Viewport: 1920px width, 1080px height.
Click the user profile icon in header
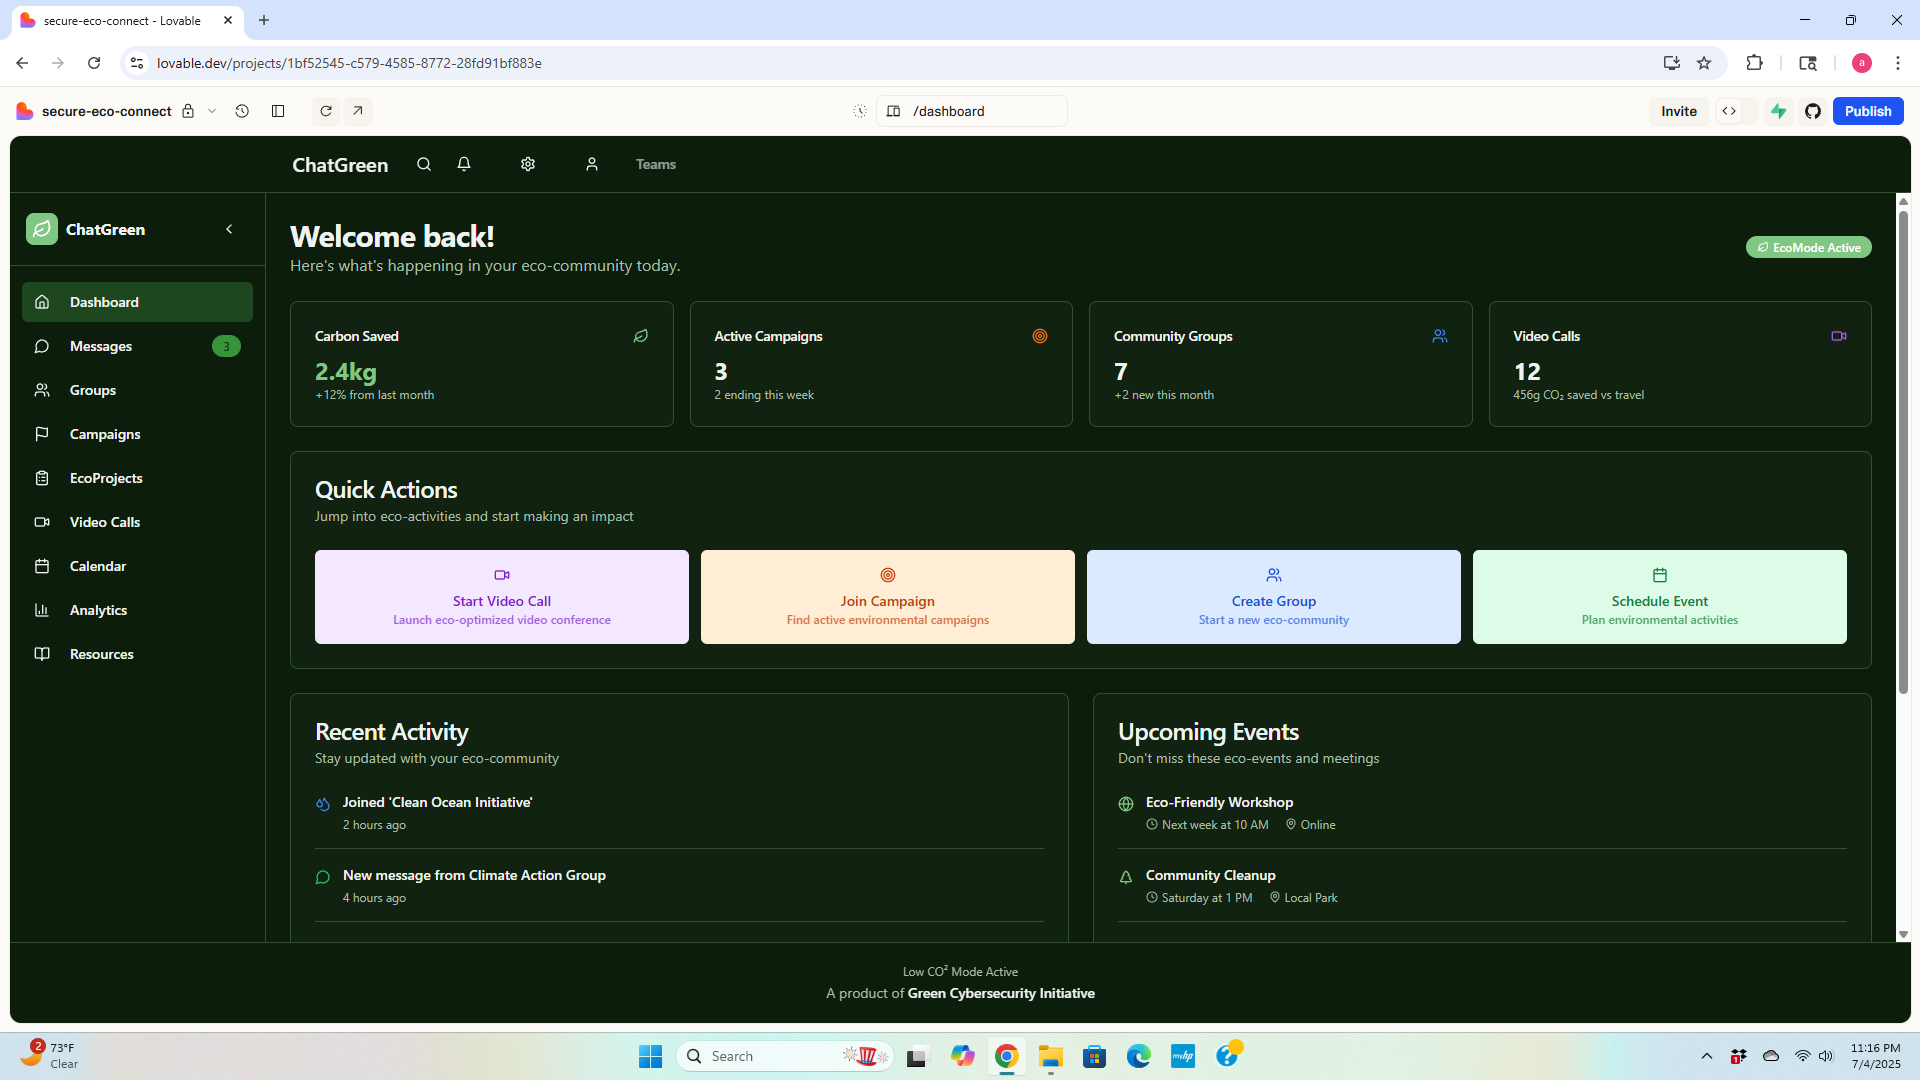click(x=592, y=164)
